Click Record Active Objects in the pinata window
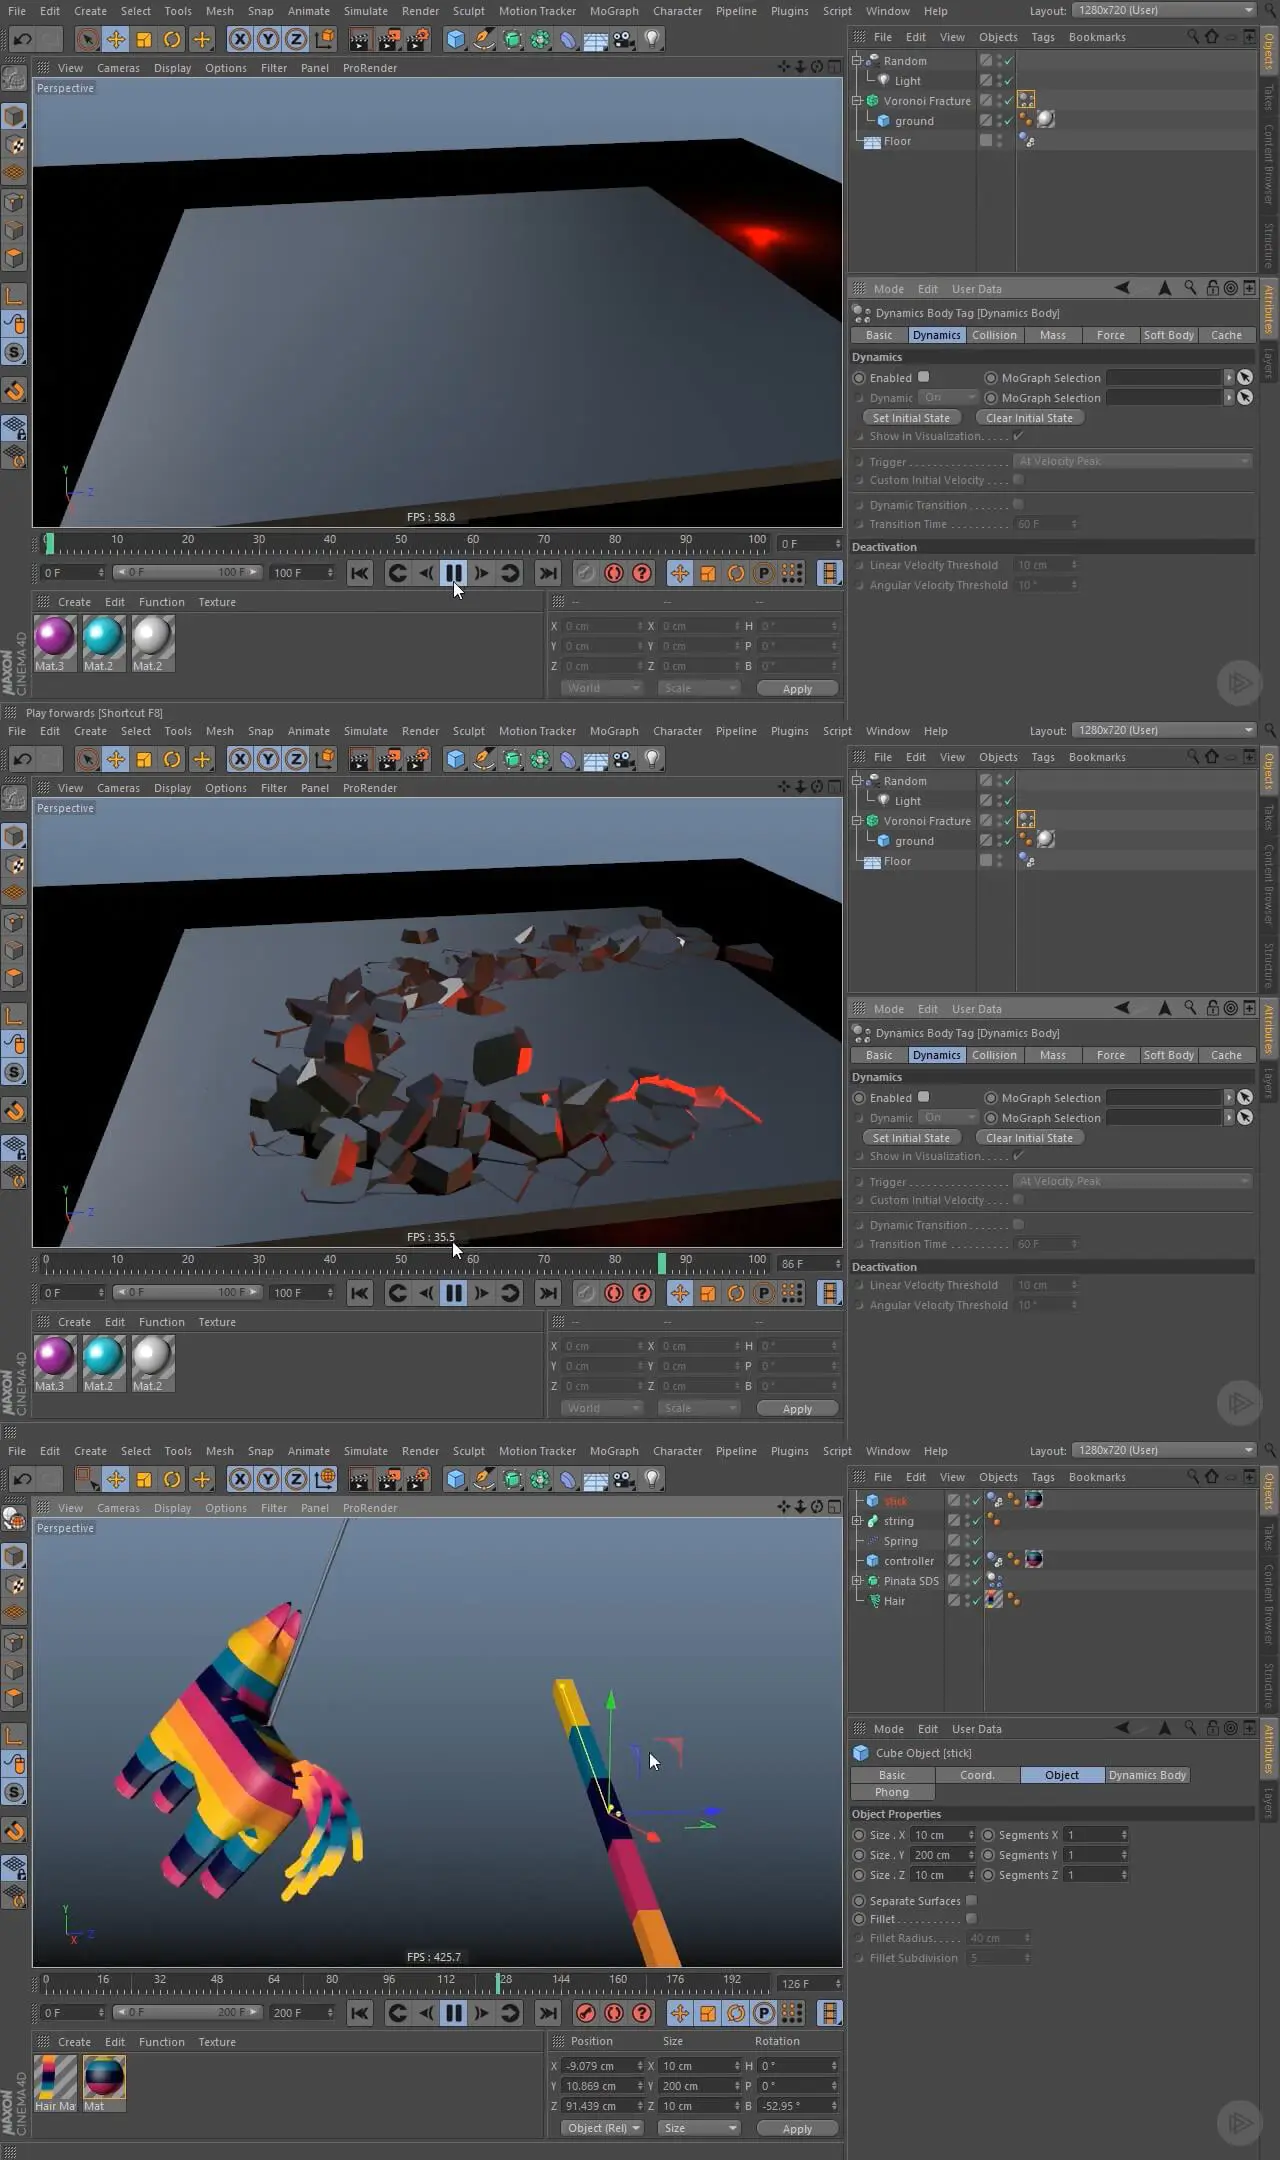Viewport: 1280px width, 2160px height. (586, 2013)
